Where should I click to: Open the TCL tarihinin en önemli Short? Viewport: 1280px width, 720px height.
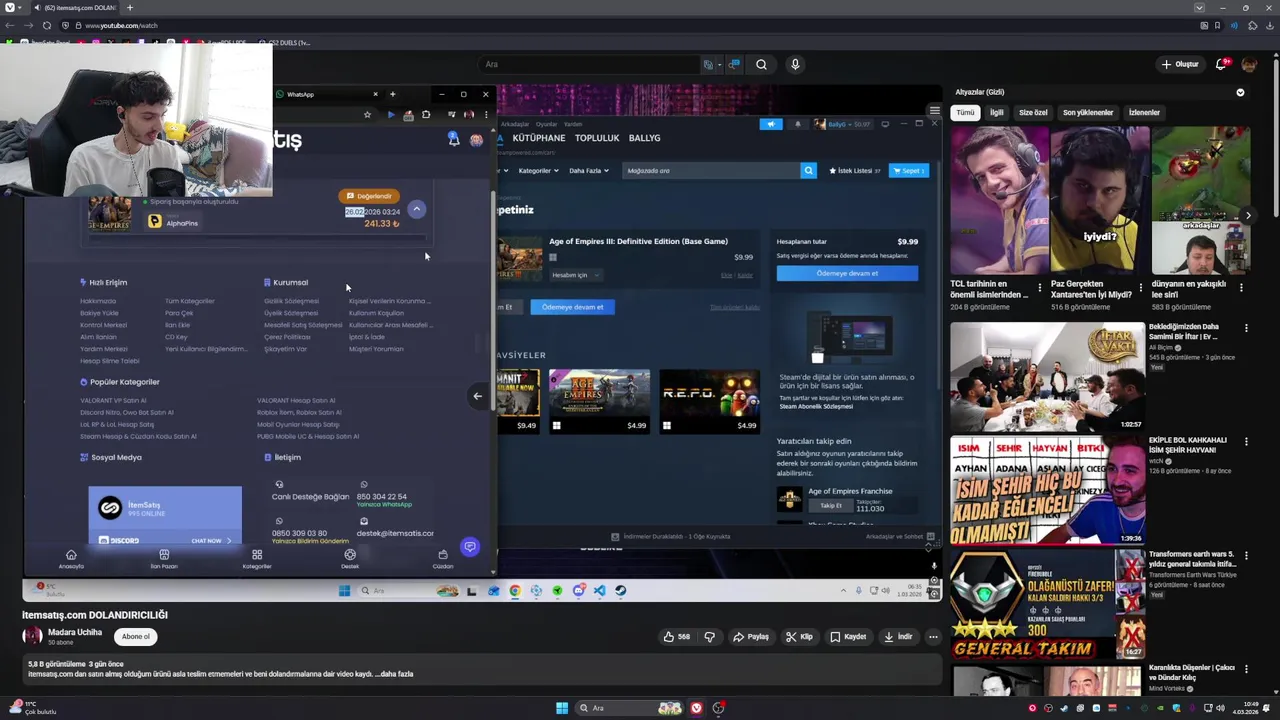(999, 200)
